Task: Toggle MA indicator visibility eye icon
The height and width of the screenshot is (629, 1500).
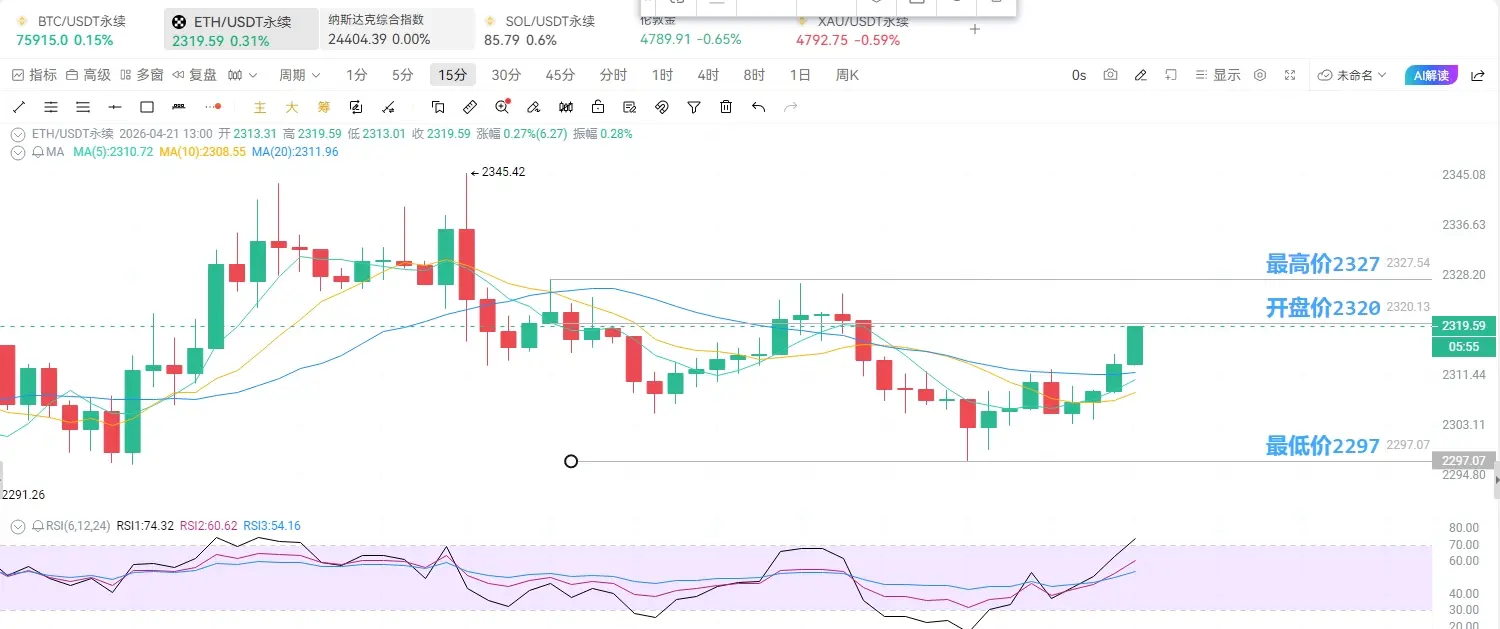Action: (x=19, y=152)
